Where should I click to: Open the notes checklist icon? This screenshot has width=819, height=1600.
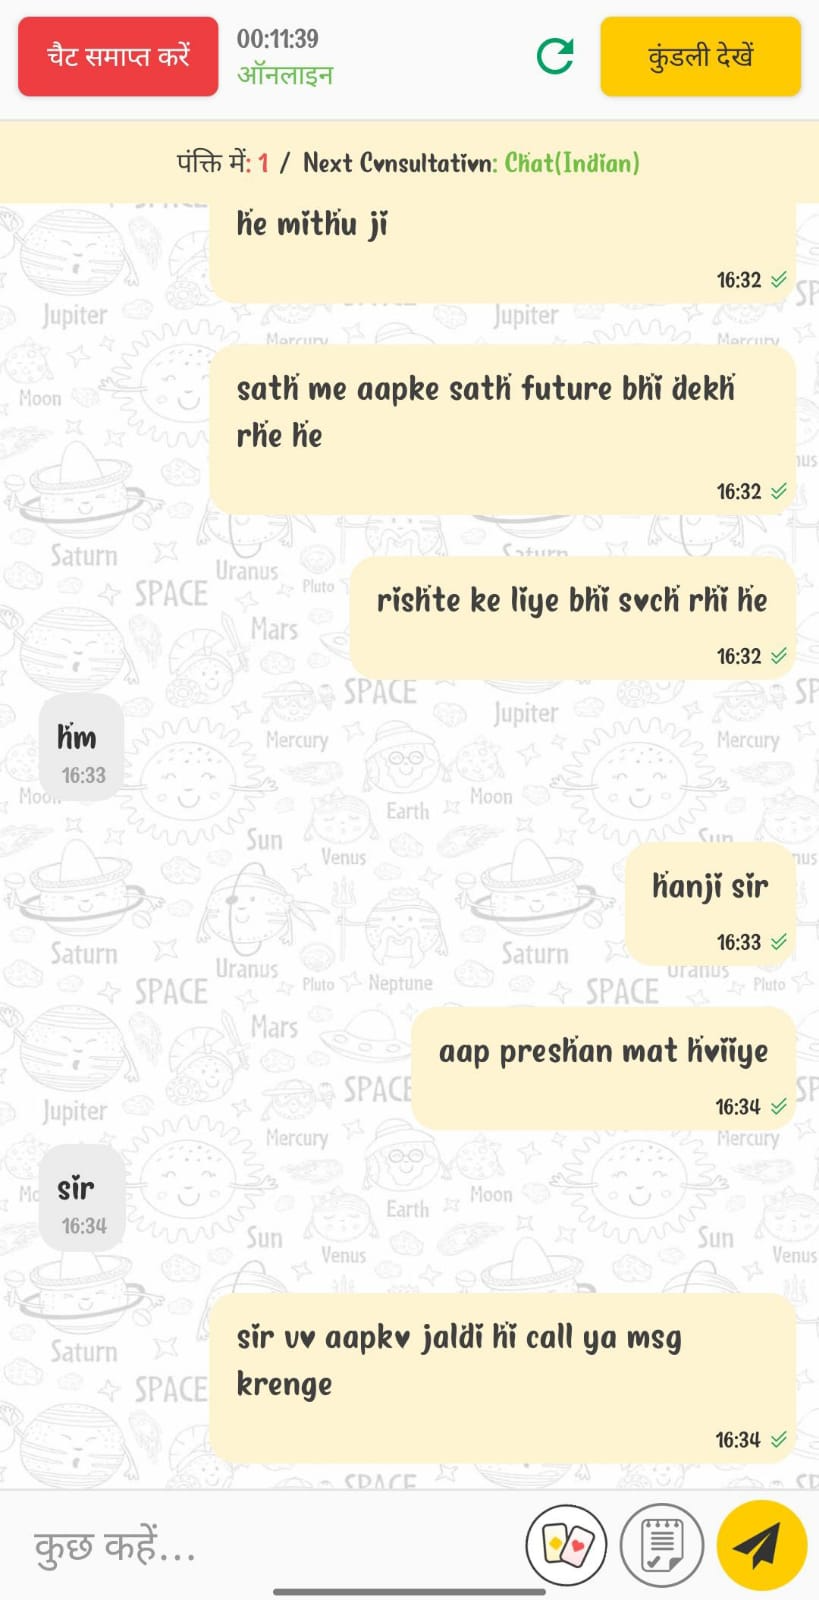661,1545
